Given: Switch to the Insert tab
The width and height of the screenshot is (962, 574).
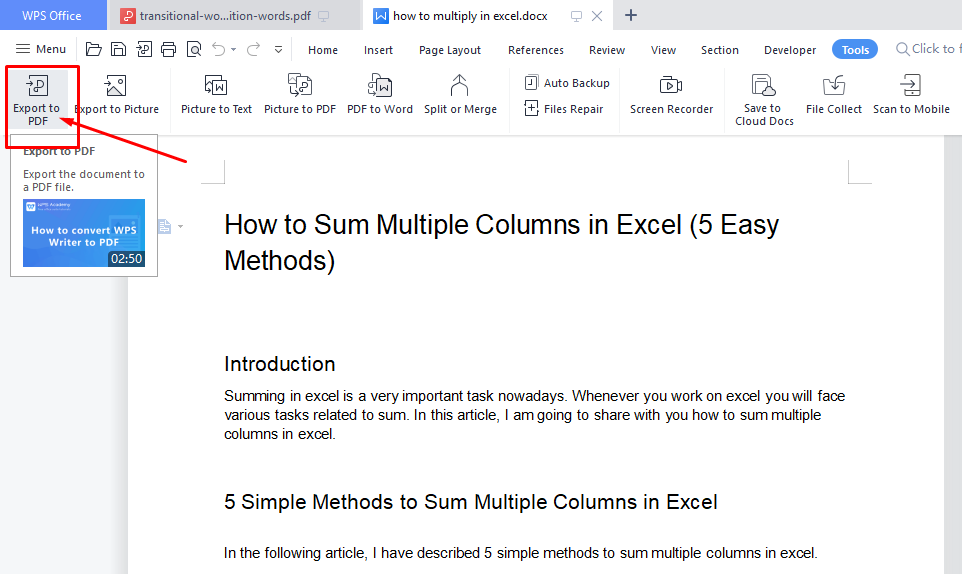Looking at the screenshot, I should click(x=378, y=50).
